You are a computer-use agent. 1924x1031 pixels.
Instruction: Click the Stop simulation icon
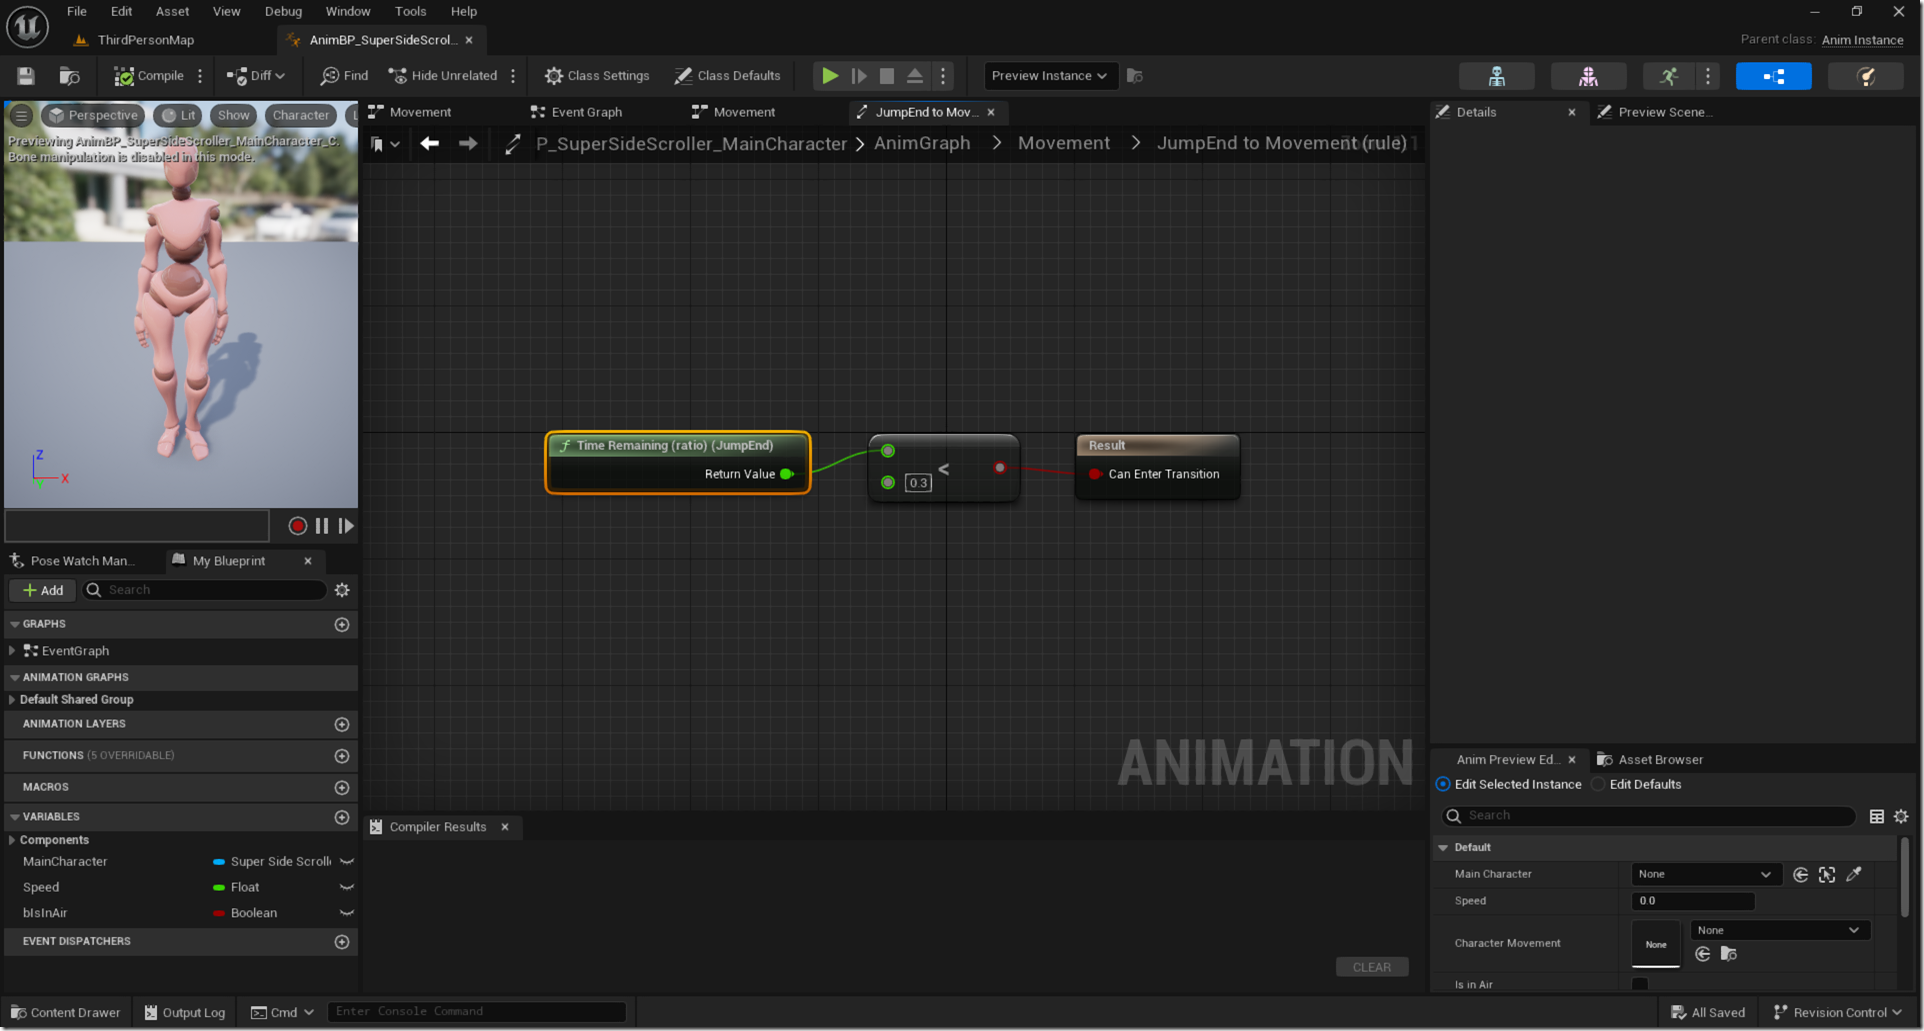pos(887,76)
